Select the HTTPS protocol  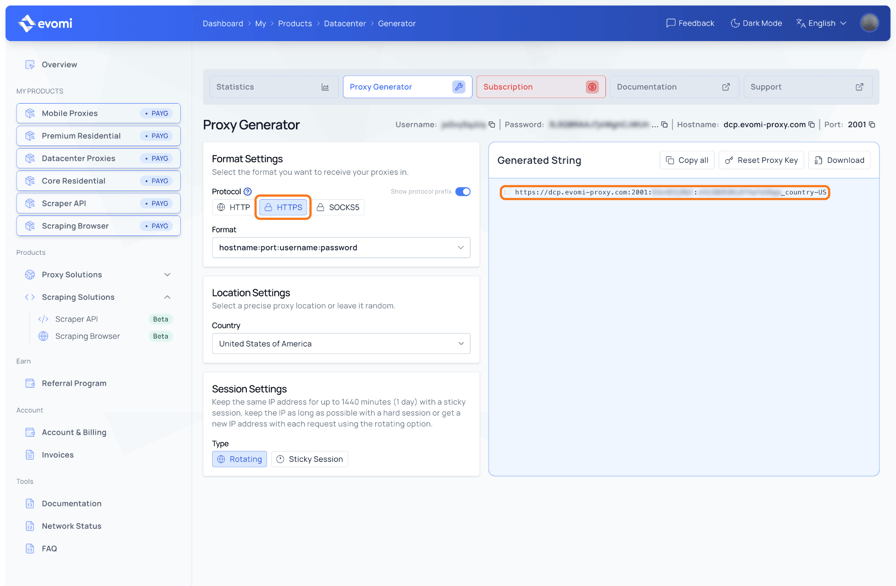click(283, 207)
